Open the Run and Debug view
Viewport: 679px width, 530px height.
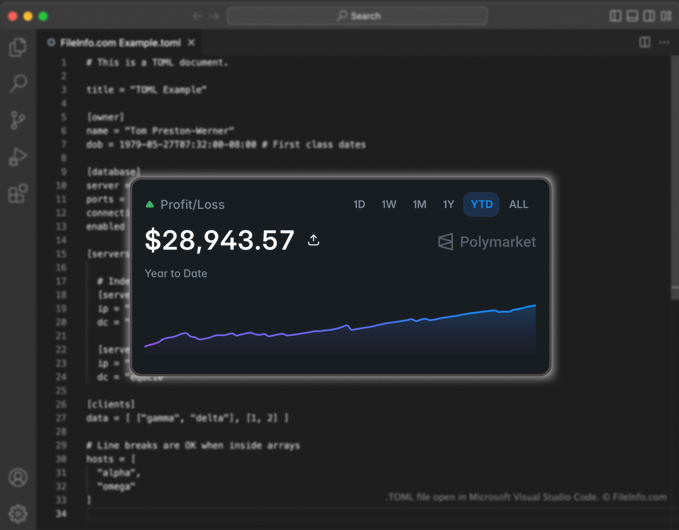tap(18, 157)
